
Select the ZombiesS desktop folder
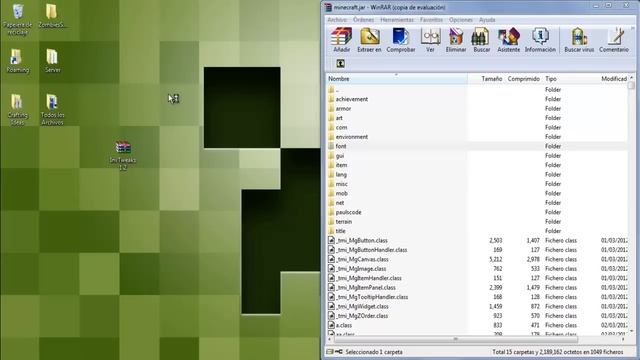pos(52,16)
